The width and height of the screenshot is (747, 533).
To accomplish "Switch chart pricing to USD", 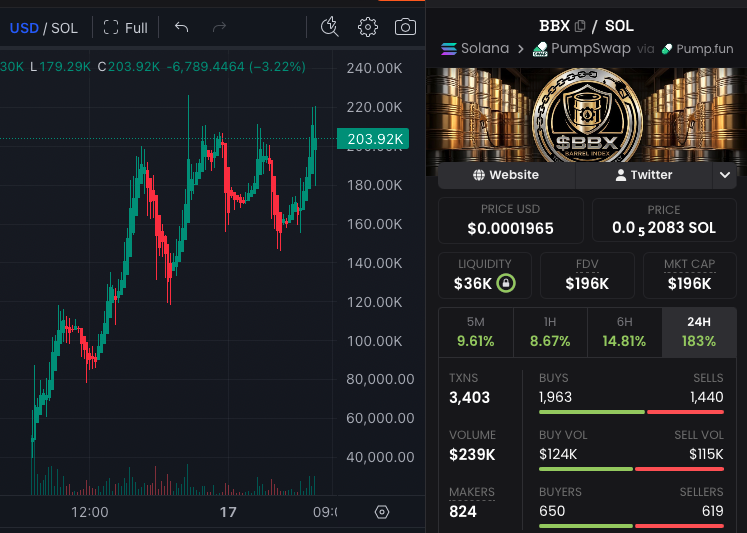I will point(24,28).
